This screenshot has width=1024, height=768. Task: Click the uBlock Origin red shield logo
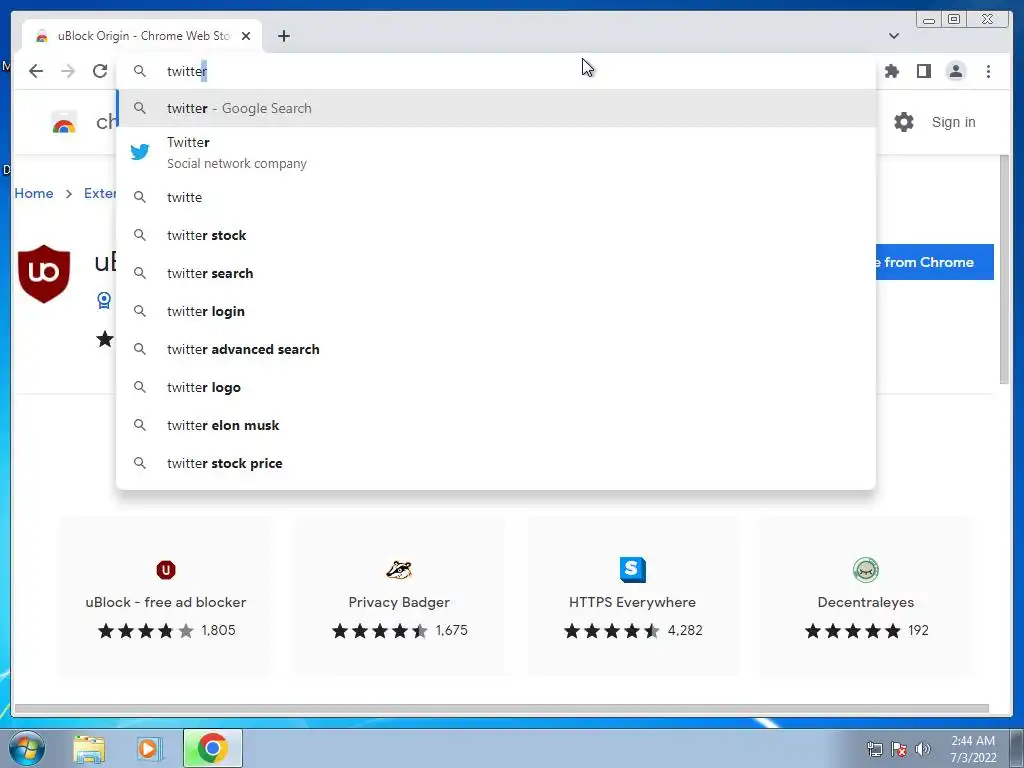pyautogui.click(x=44, y=274)
